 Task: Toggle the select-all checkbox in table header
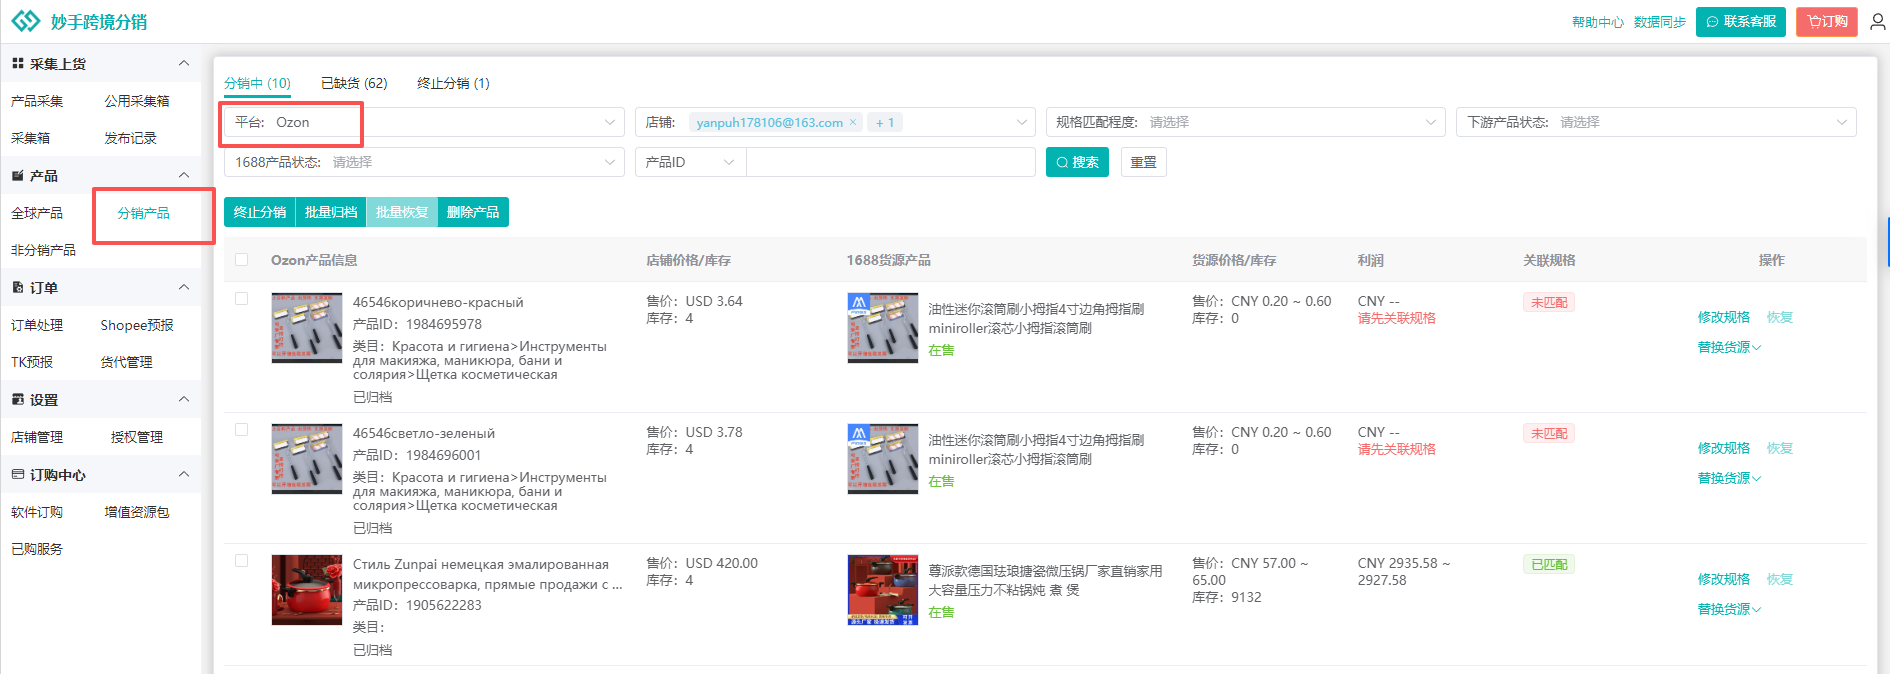241,260
